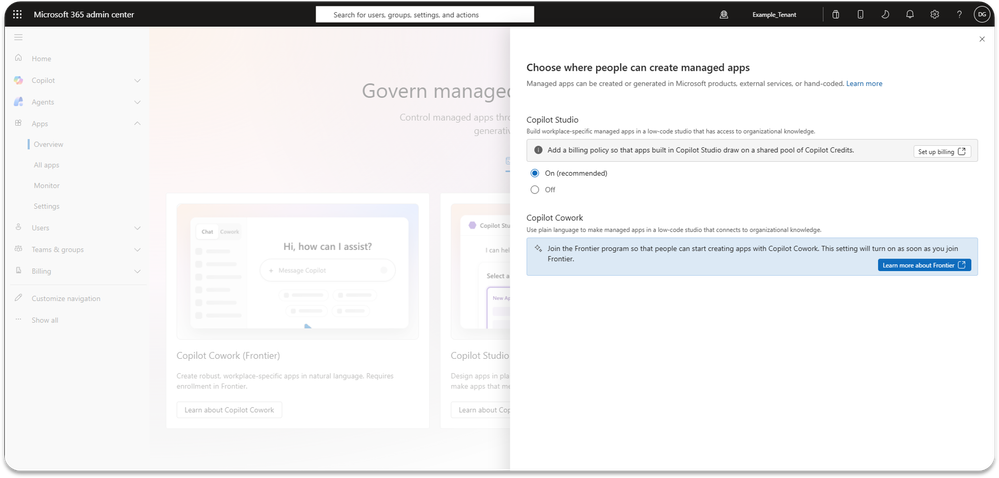The width and height of the screenshot is (999, 478).
Task: Click Learn about Copilot Cowork button
Action: click(229, 410)
